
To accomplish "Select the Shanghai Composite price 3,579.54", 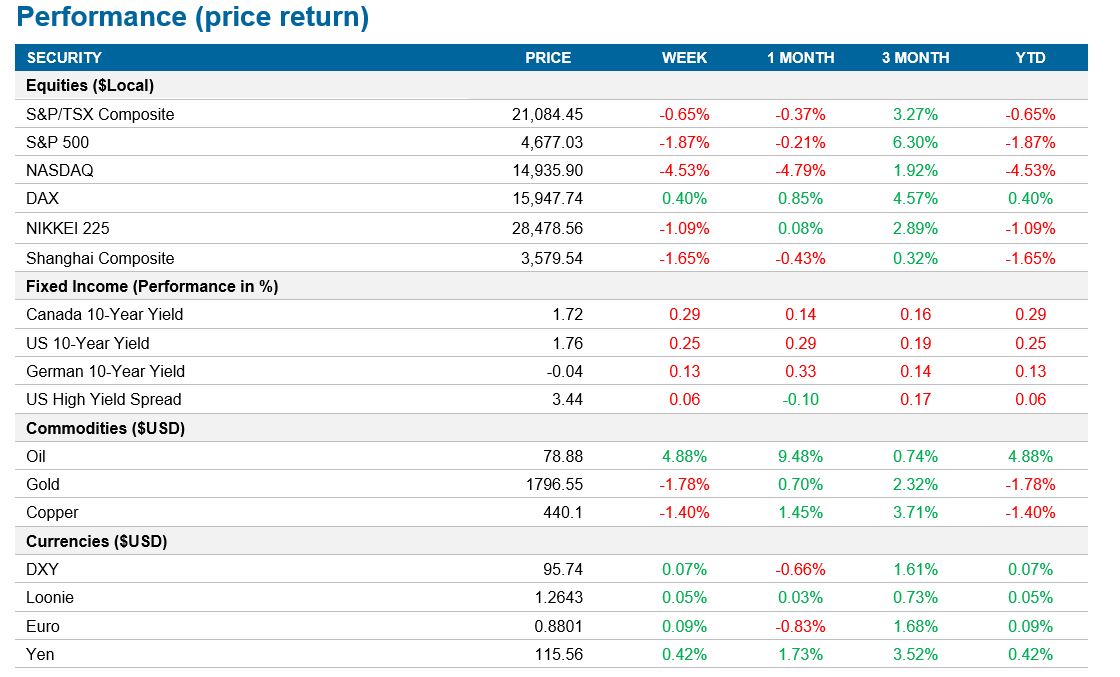I will (x=551, y=259).
